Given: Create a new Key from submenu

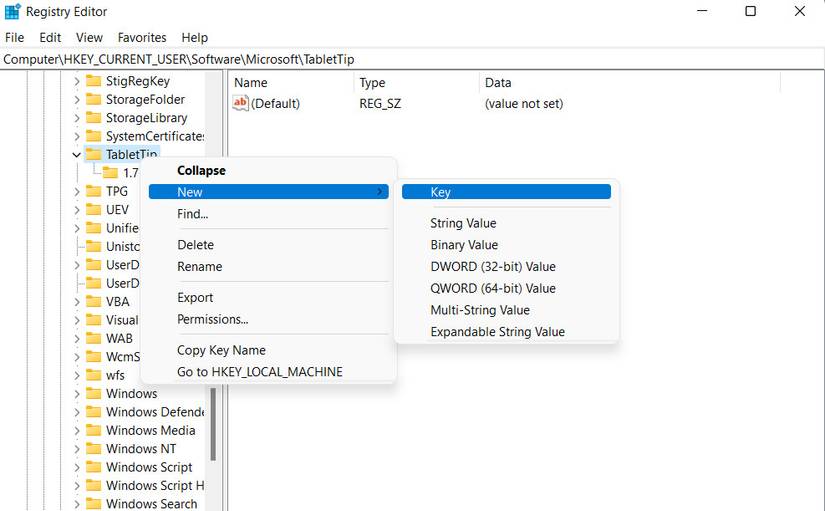Looking at the screenshot, I should 506,192.
